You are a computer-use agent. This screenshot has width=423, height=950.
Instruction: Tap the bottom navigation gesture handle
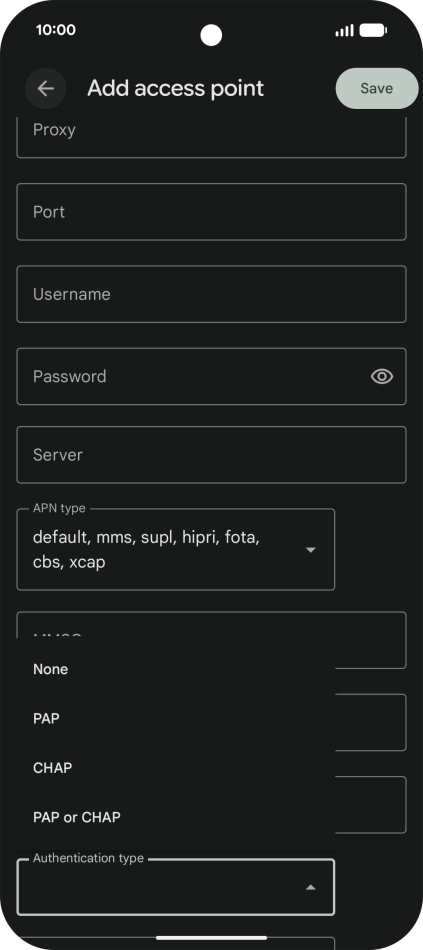click(x=212, y=938)
